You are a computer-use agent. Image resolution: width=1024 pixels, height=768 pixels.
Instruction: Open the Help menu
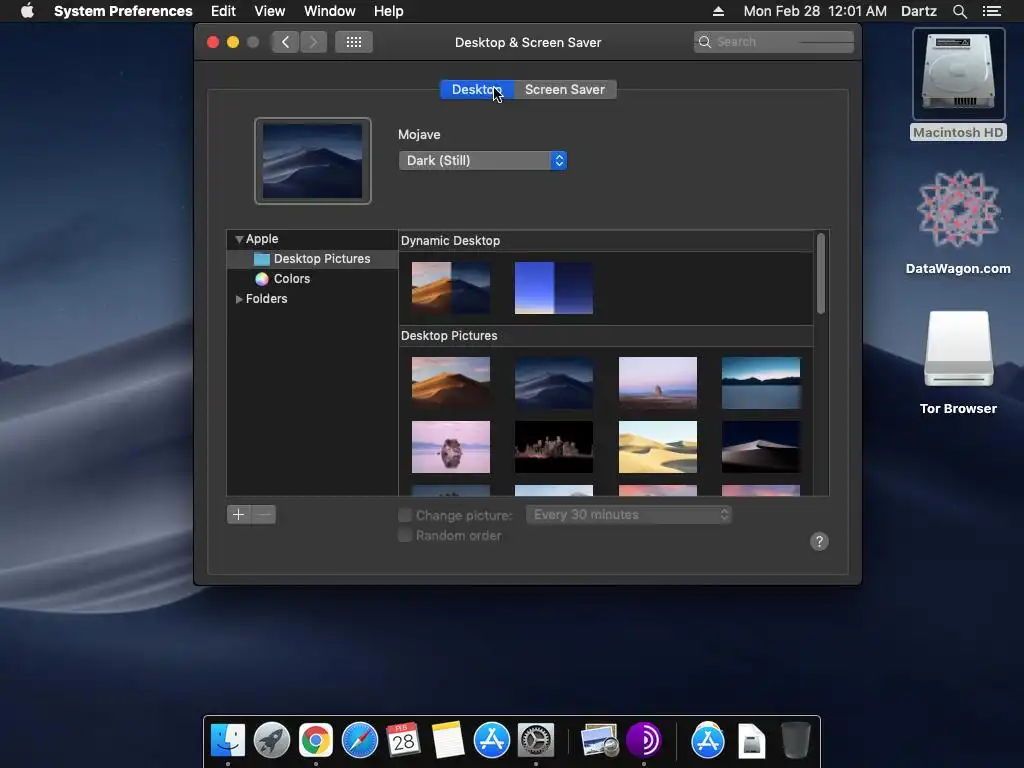click(389, 11)
